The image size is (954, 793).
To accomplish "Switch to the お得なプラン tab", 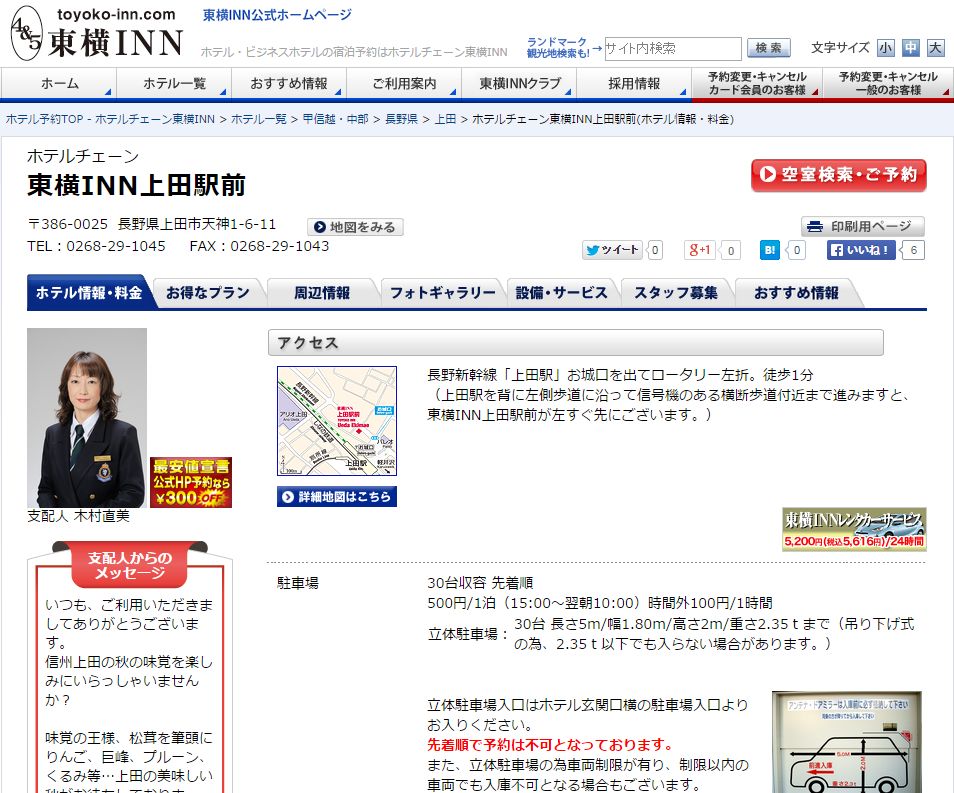I will [x=207, y=293].
